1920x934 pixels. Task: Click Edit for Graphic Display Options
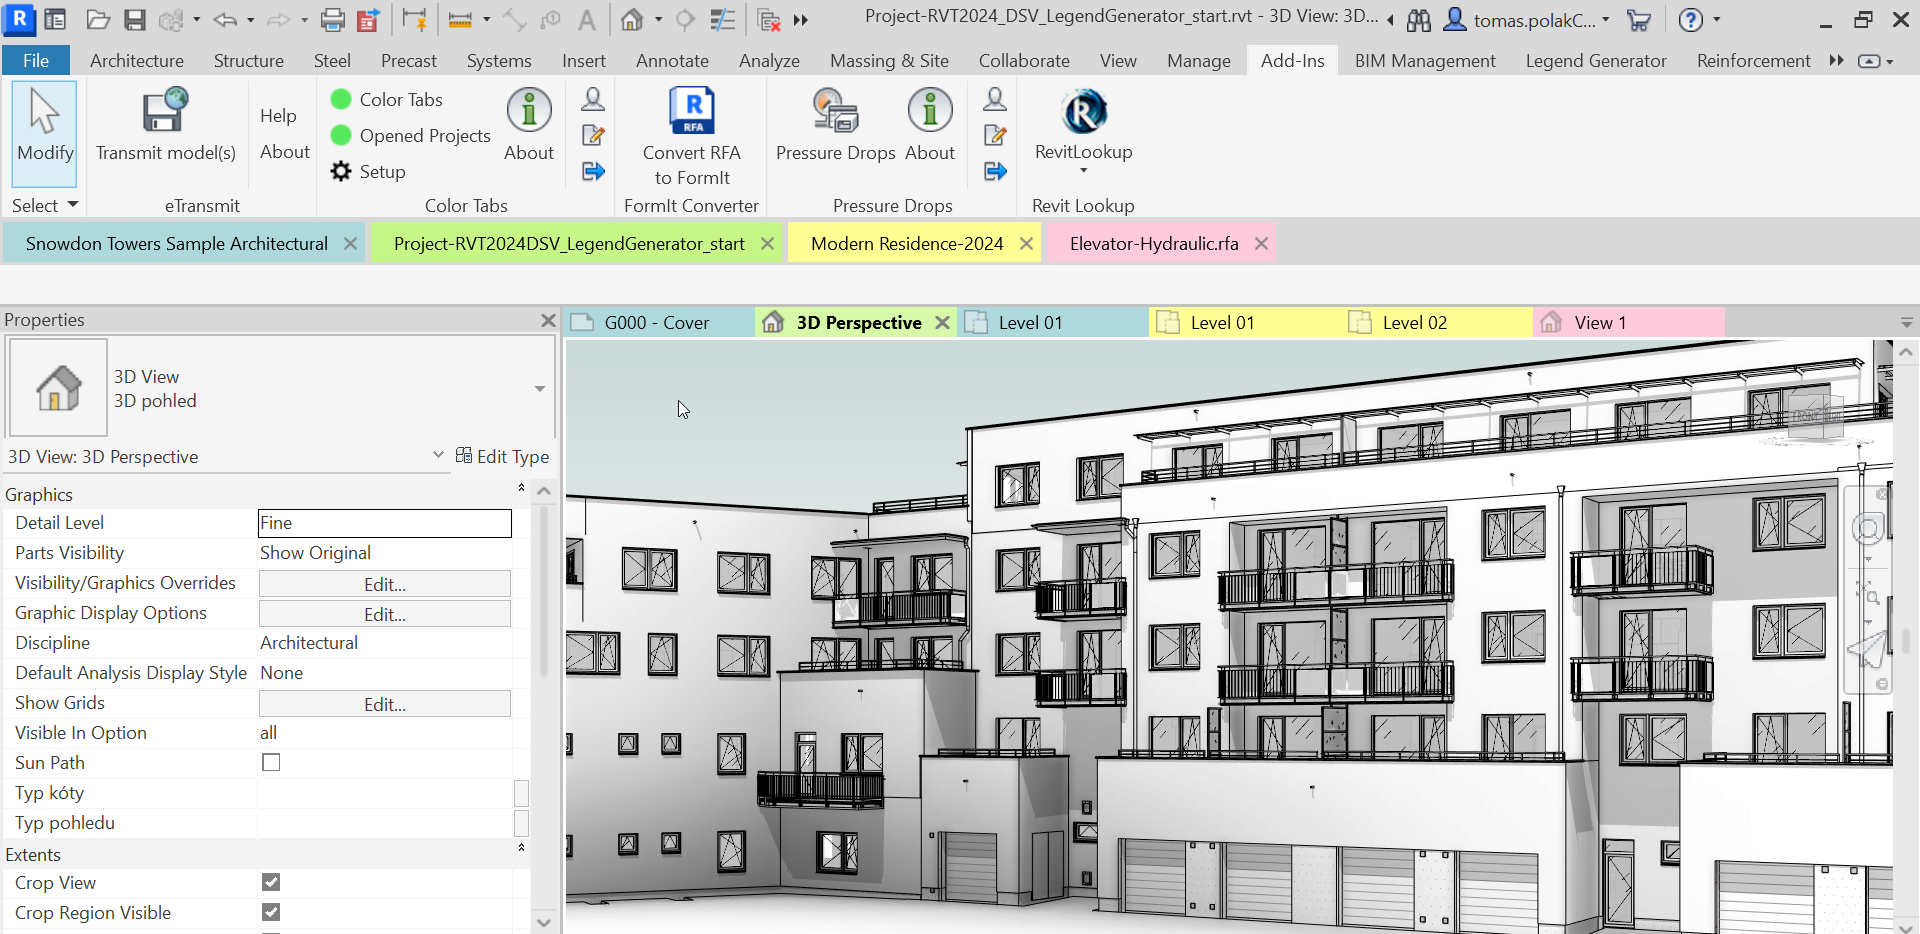[385, 614]
